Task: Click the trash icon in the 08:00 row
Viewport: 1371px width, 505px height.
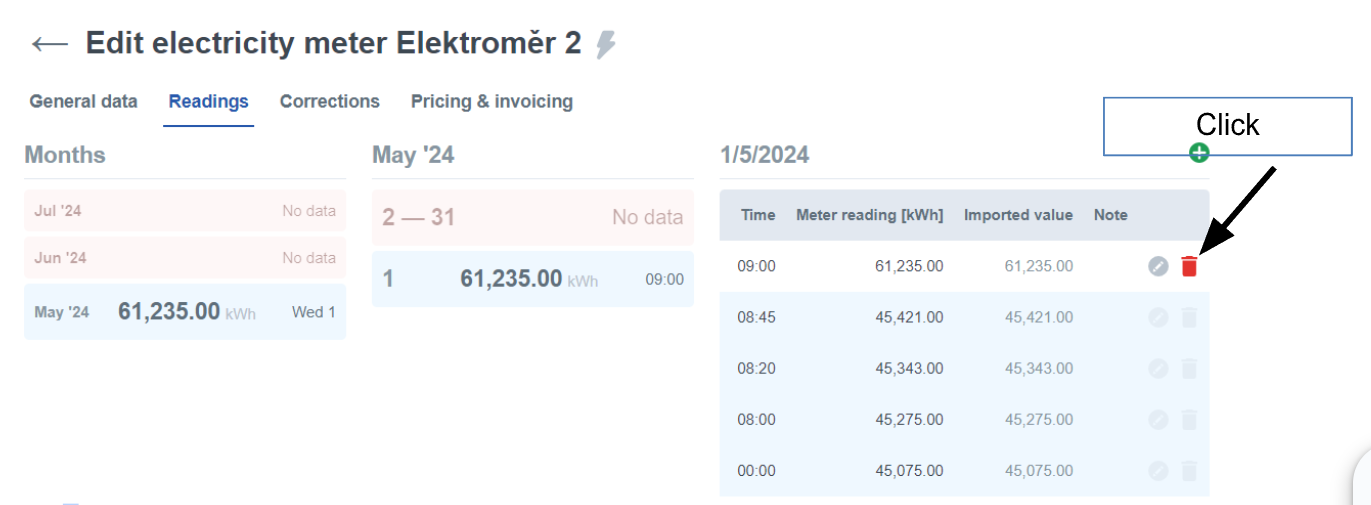Action: 1189,419
